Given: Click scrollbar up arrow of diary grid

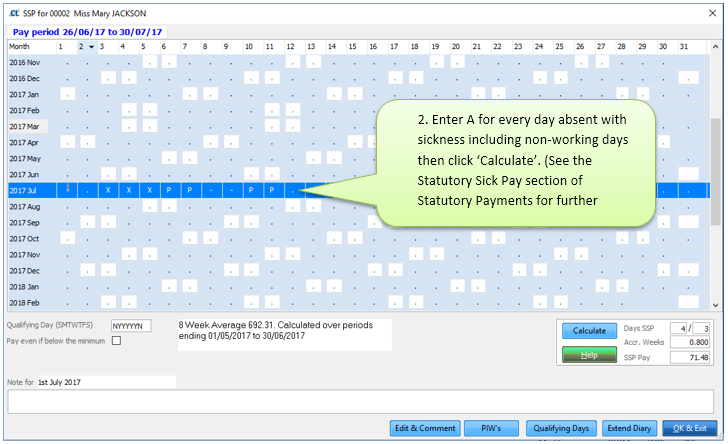Looking at the screenshot, I should click(x=715, y=47).
